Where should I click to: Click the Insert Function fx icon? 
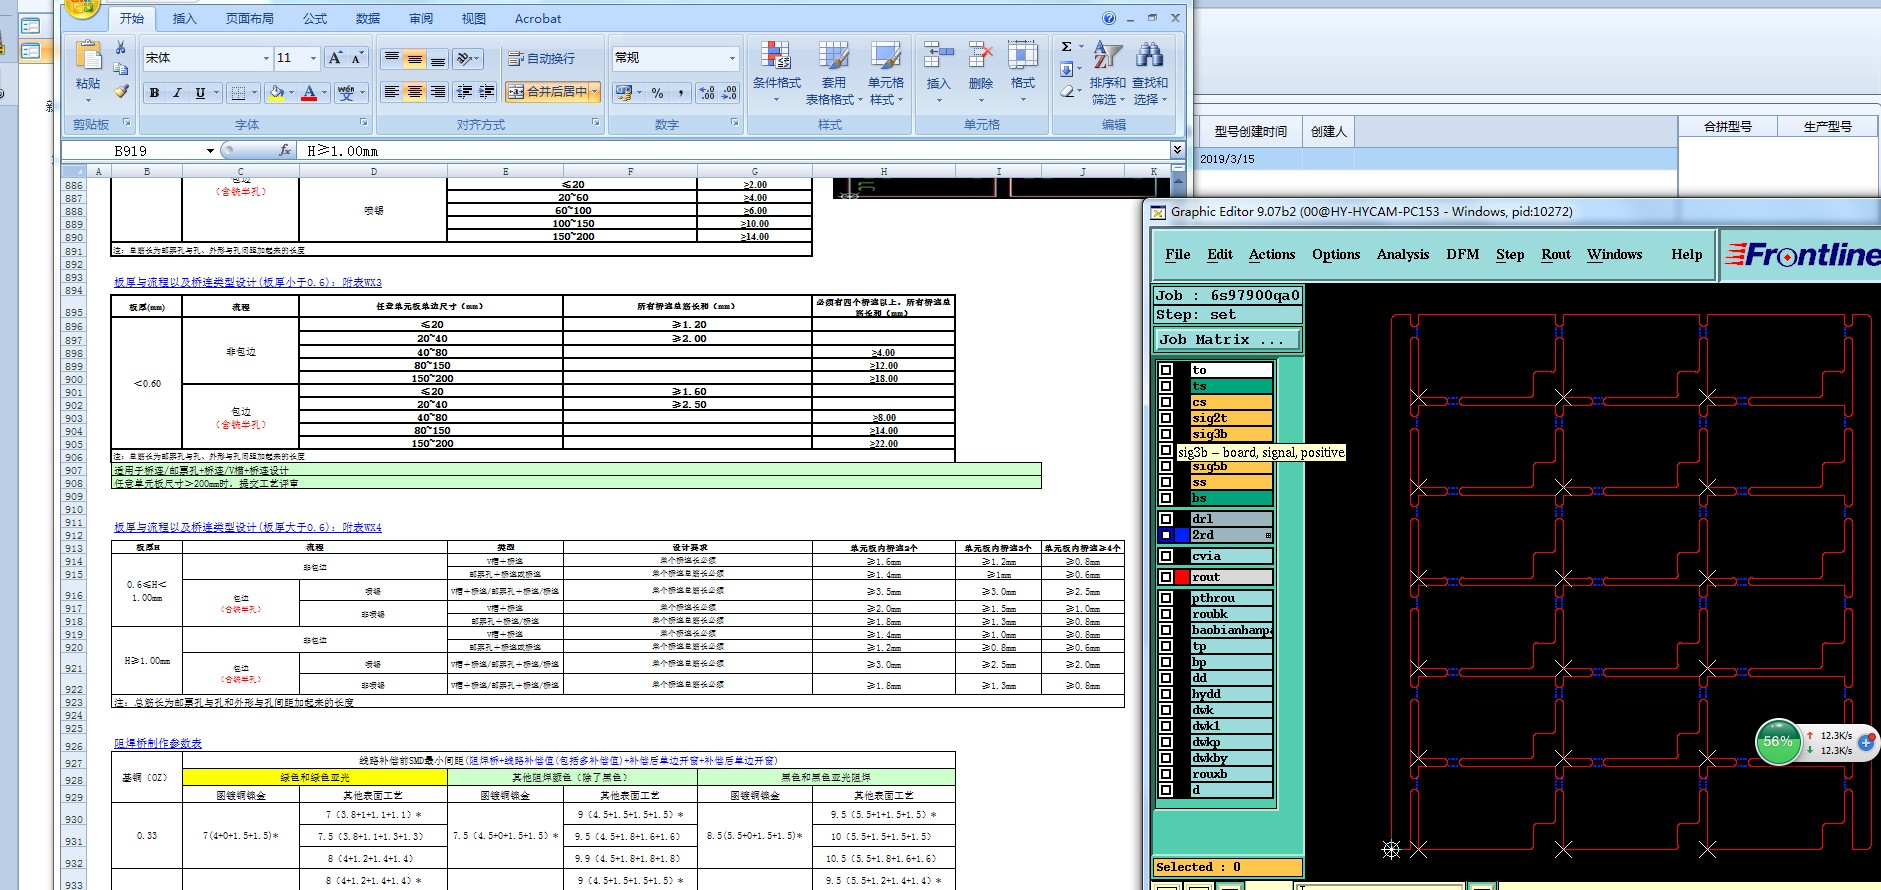(285, 150)
